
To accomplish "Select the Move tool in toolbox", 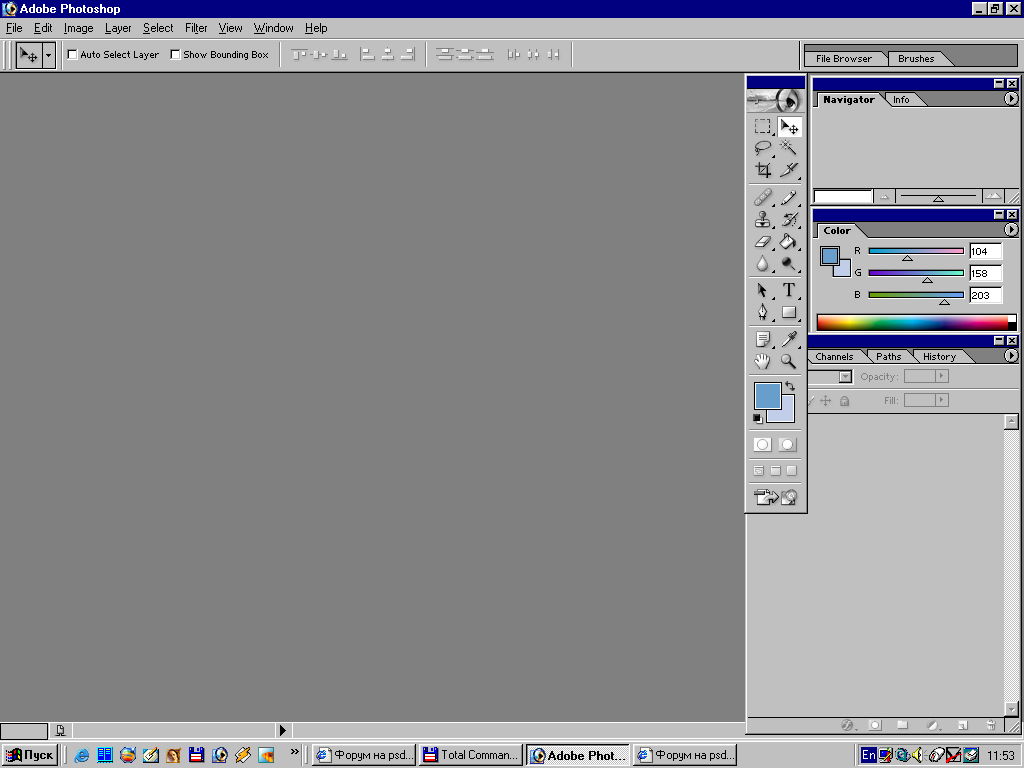I will (x=789, y=126).
